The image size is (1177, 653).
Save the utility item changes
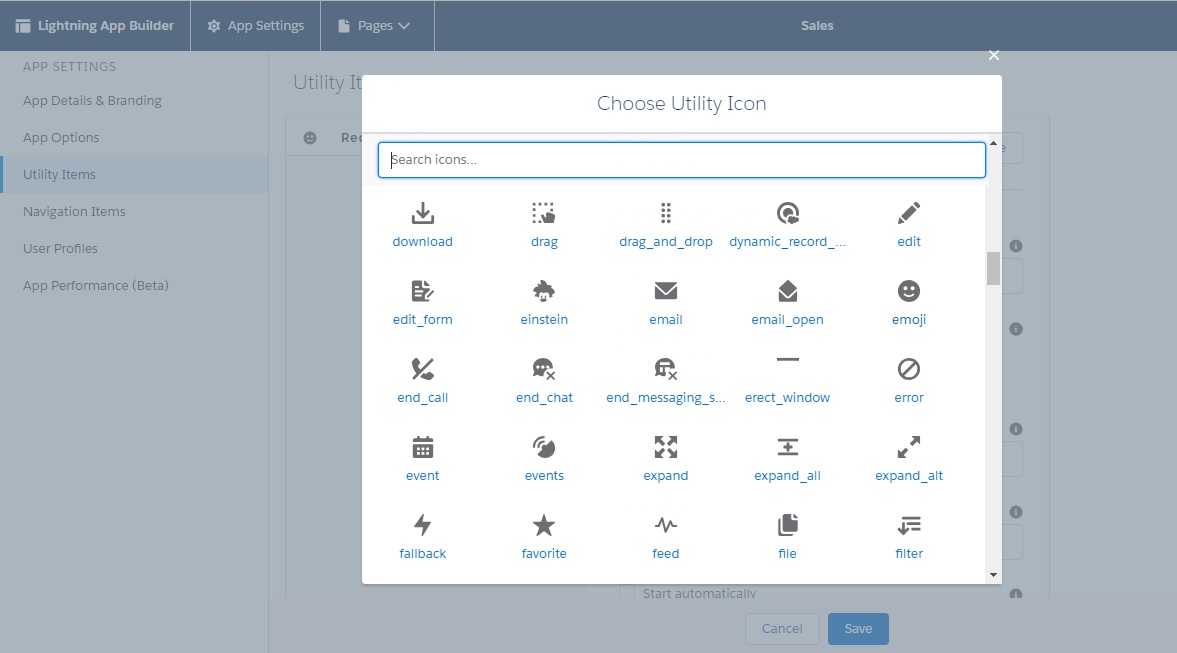click(x=858, y=629)
